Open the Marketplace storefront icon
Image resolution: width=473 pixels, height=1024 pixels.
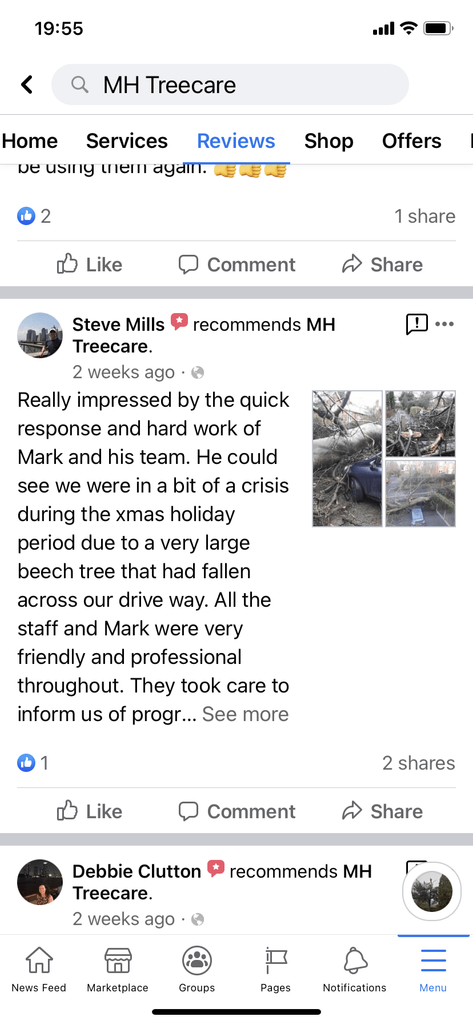pyautogui.click(x=118, y=960)
